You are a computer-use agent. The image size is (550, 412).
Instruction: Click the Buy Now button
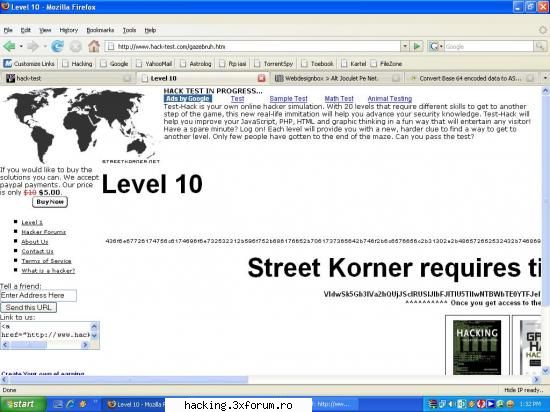coord(50,202)
